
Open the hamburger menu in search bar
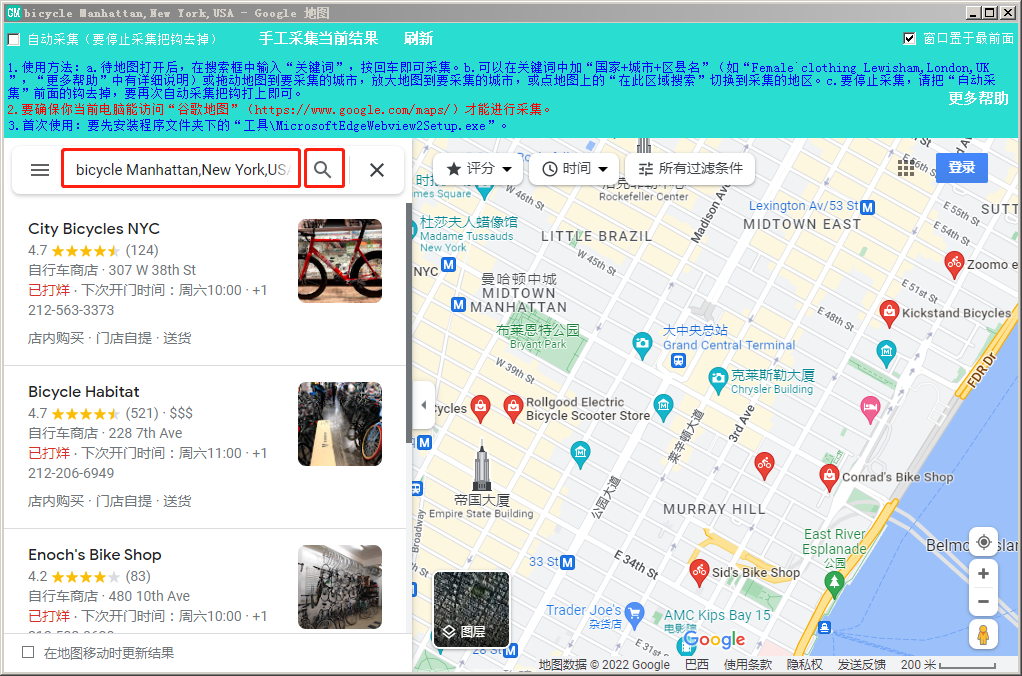(40, 170)
